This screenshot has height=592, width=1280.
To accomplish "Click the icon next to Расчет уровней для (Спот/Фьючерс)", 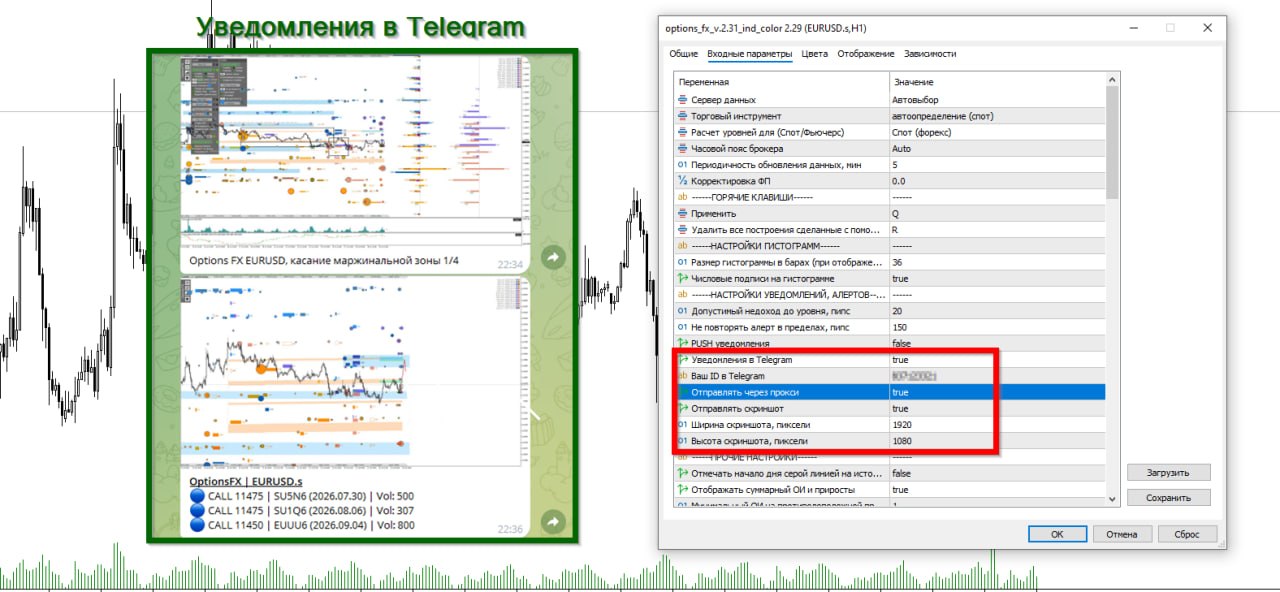I will (x=683, y=132).
